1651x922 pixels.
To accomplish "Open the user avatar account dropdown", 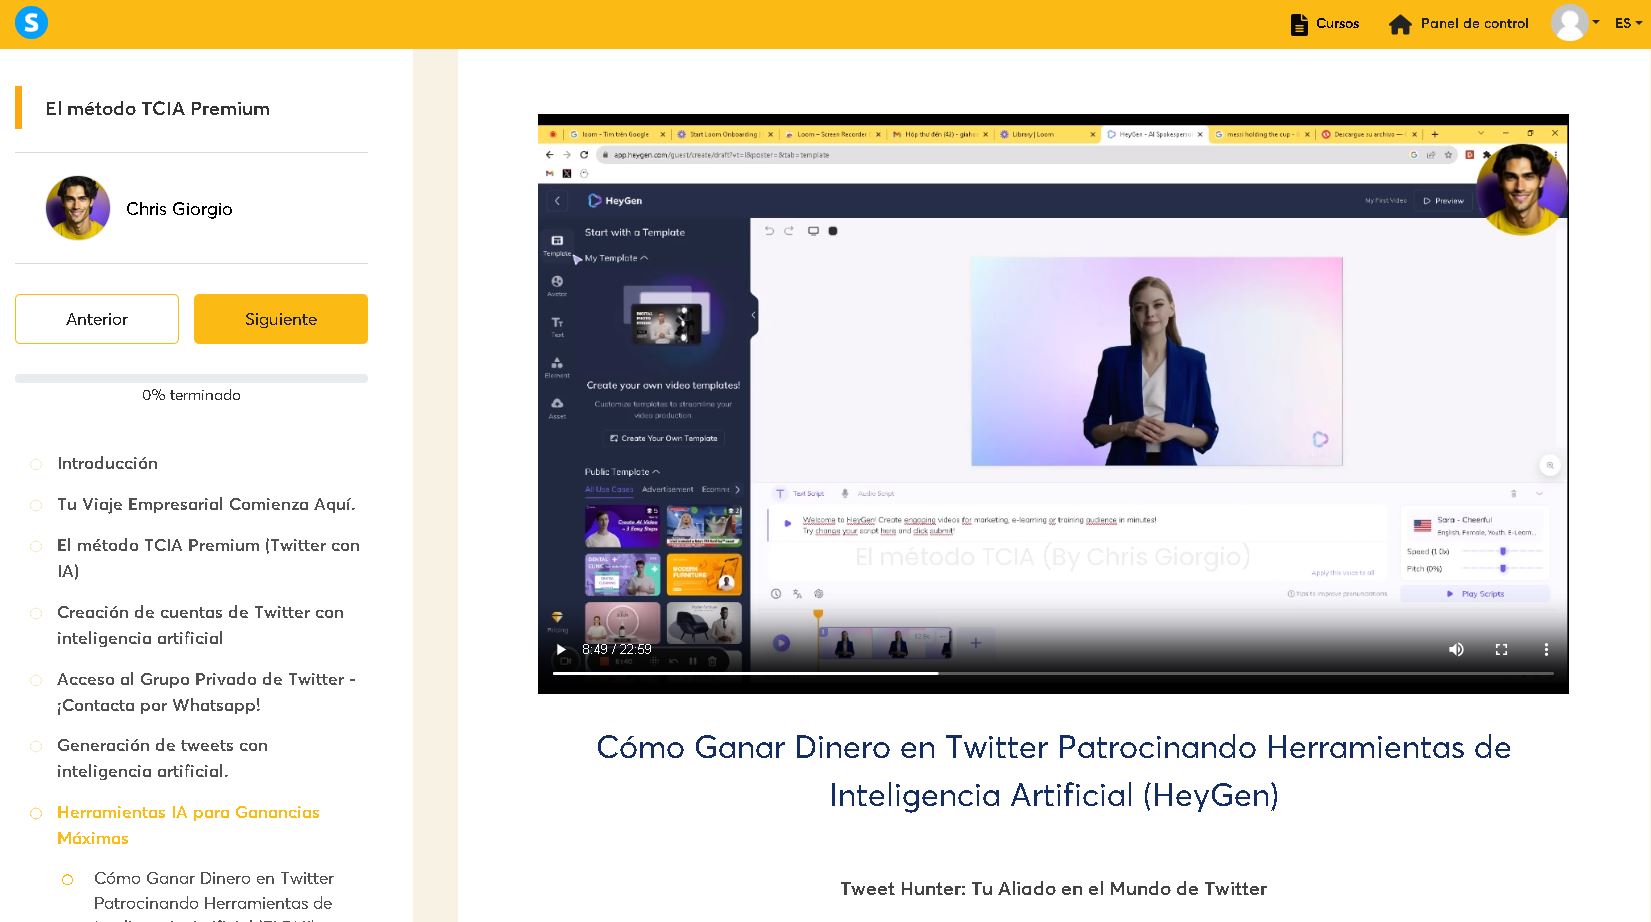I will pyautogui.click(x=1575, y=23).
